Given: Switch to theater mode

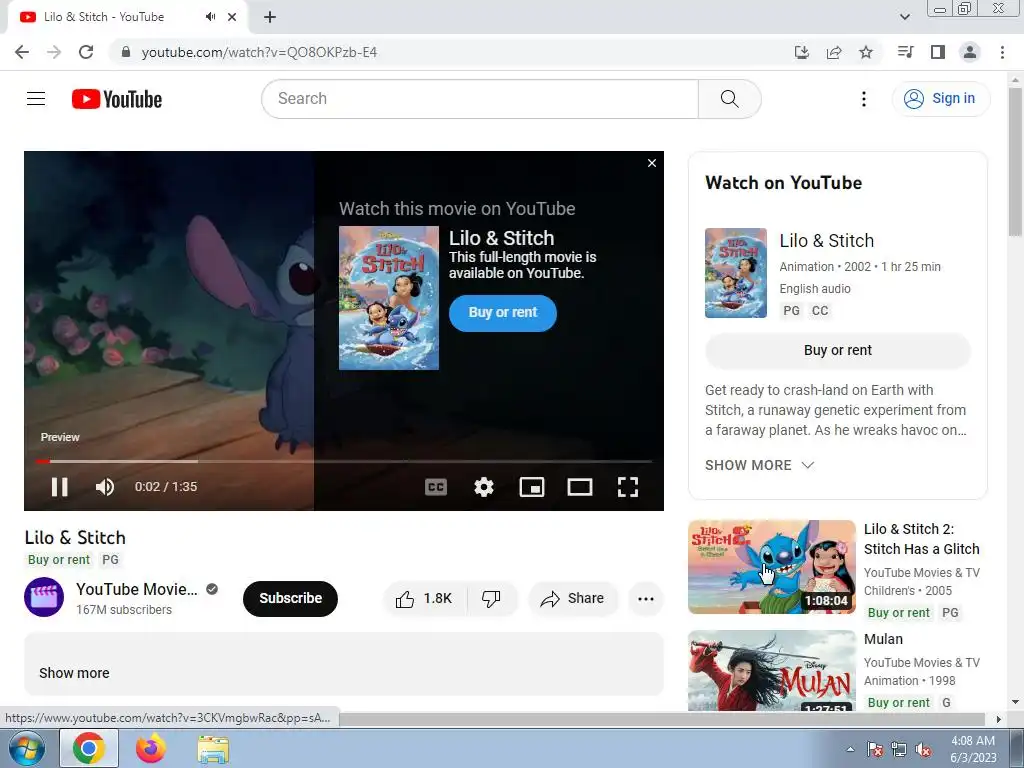Looking at the screenshot, I should [580, 487].
